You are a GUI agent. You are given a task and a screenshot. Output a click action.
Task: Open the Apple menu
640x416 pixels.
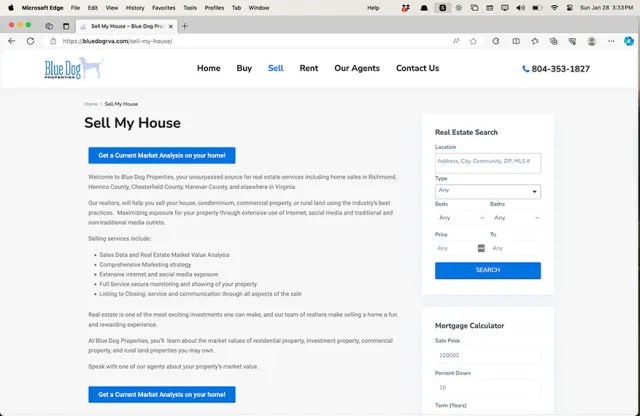(x=11, y=8)
